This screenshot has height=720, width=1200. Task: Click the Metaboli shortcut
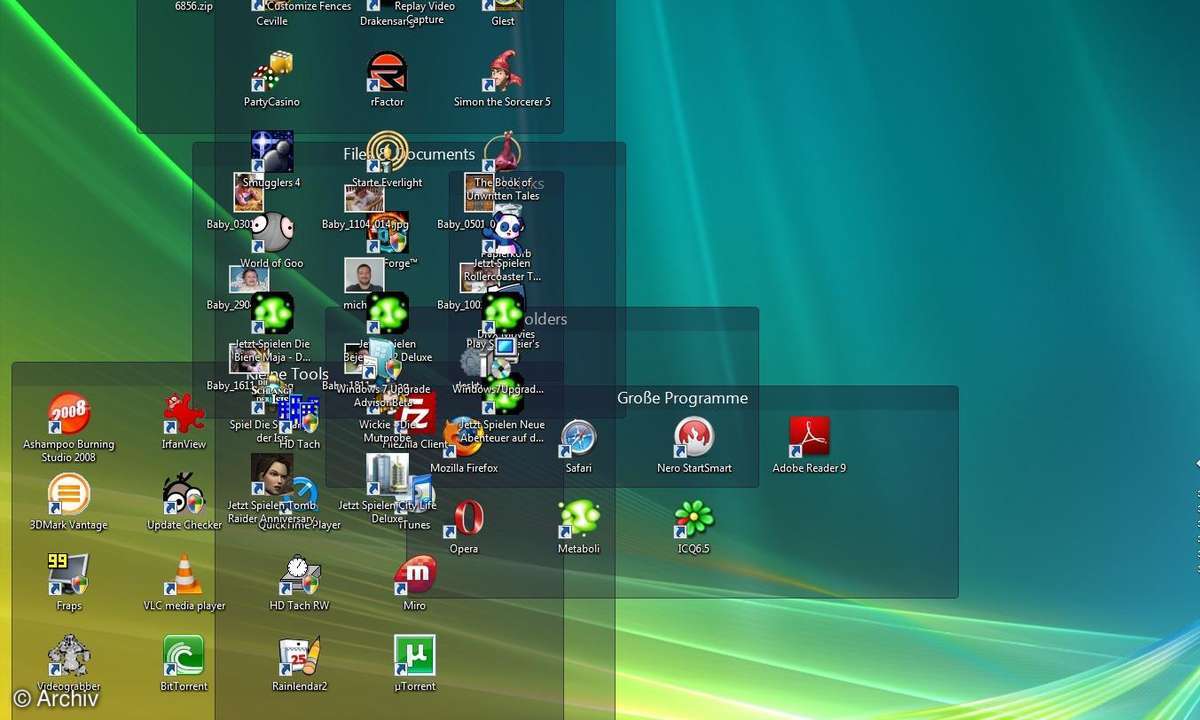(x=579, y=518)
